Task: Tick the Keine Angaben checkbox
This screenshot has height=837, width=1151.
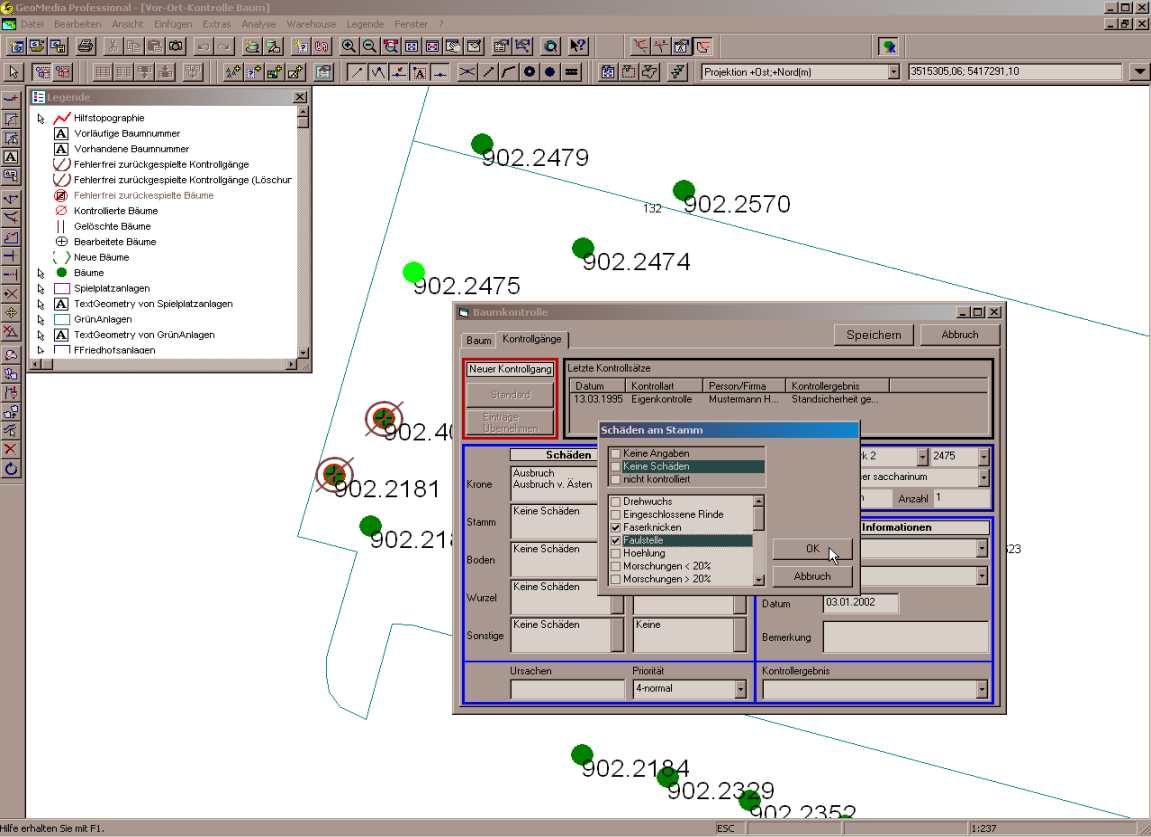Action: pos(616,454)
